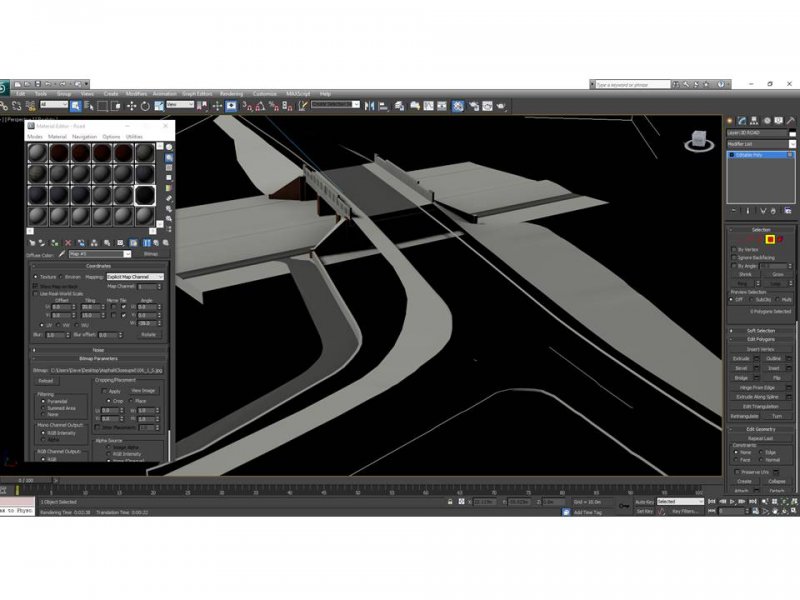Expand the Modifier List dropdown
Screen dimensions: 800x600
coord(760,144)
